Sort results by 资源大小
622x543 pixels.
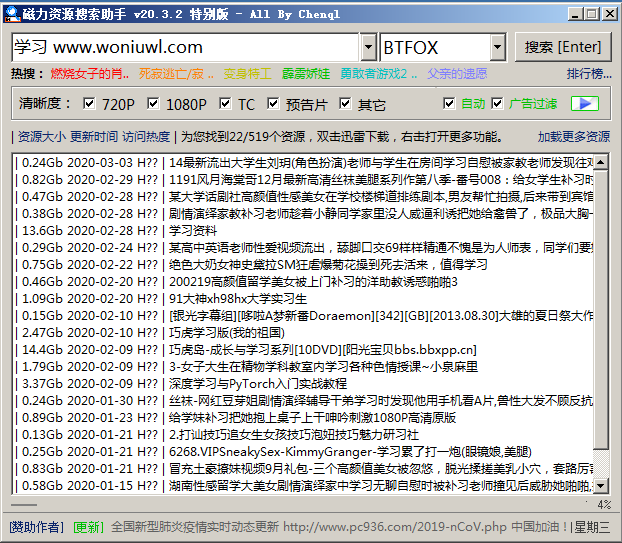43,137
